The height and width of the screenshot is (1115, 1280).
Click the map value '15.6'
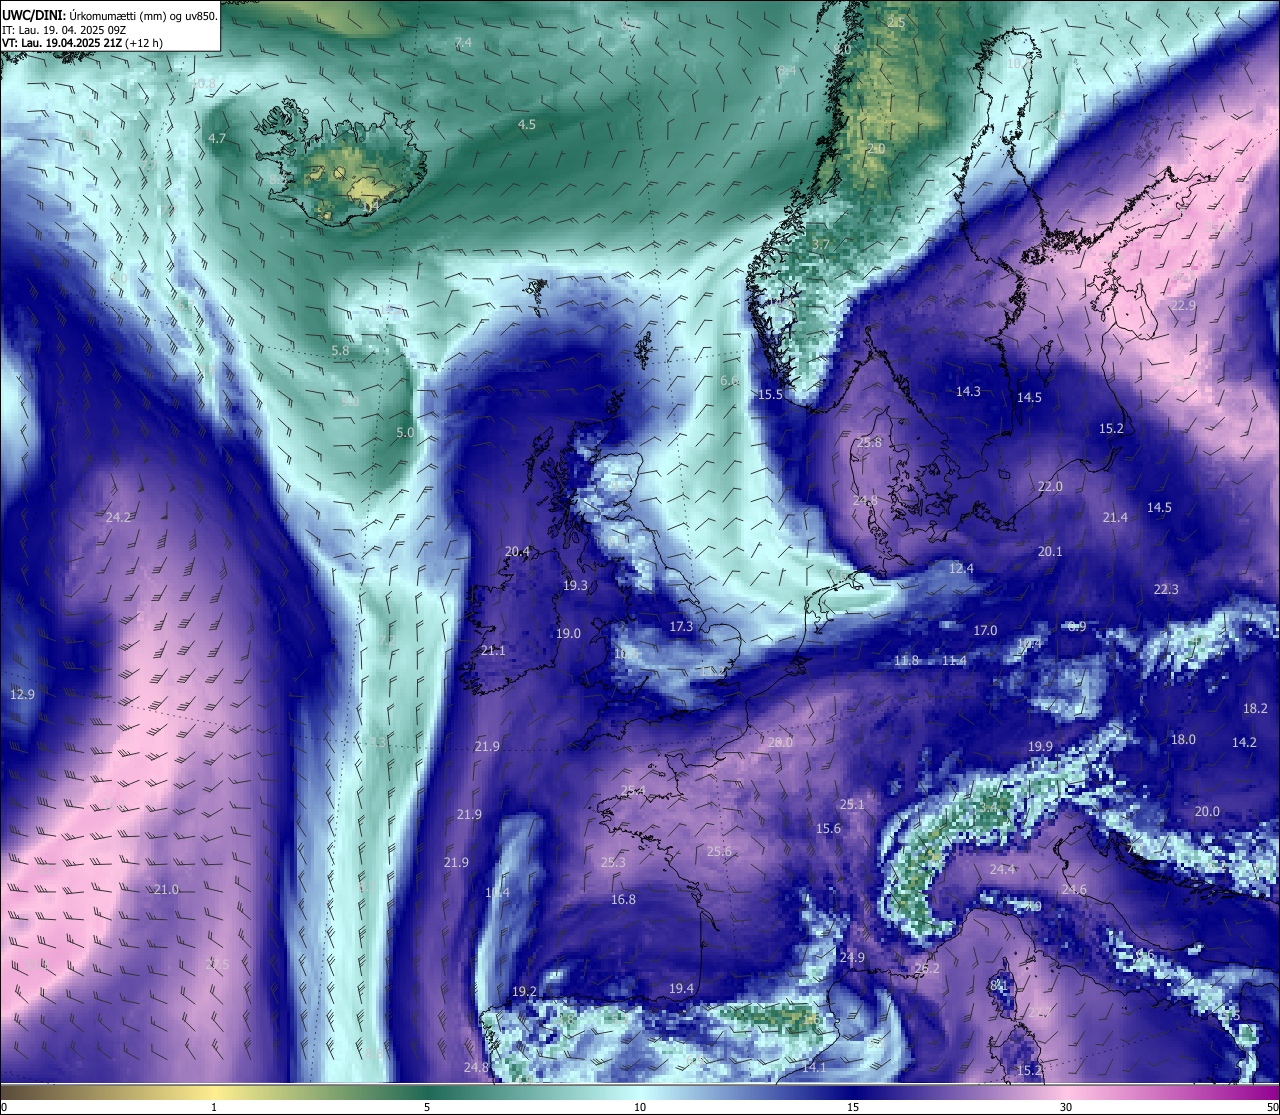(x=828, y=828)
